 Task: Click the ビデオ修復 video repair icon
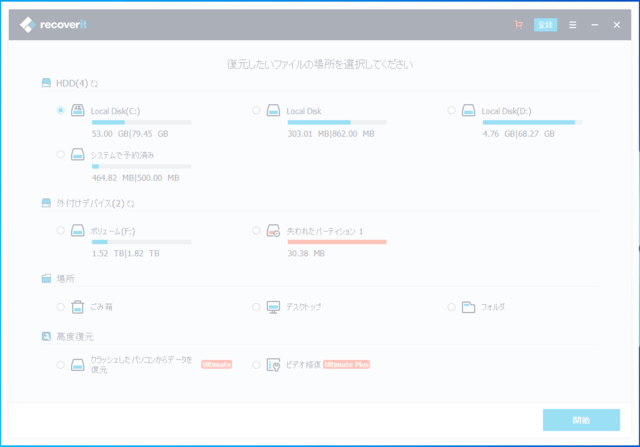tap(273, 365)
